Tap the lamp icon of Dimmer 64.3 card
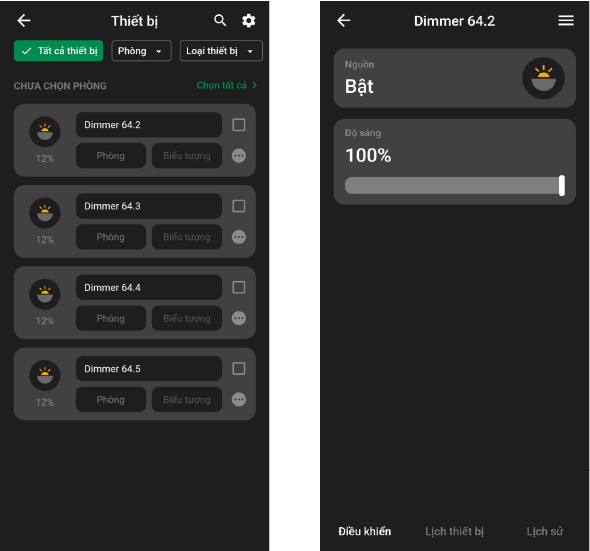 click(x=45, y=213)
